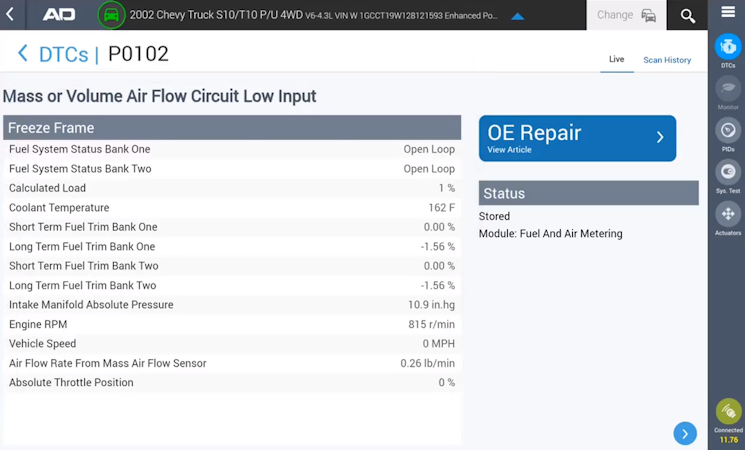Go back using top-left arrow

(10, 15)
